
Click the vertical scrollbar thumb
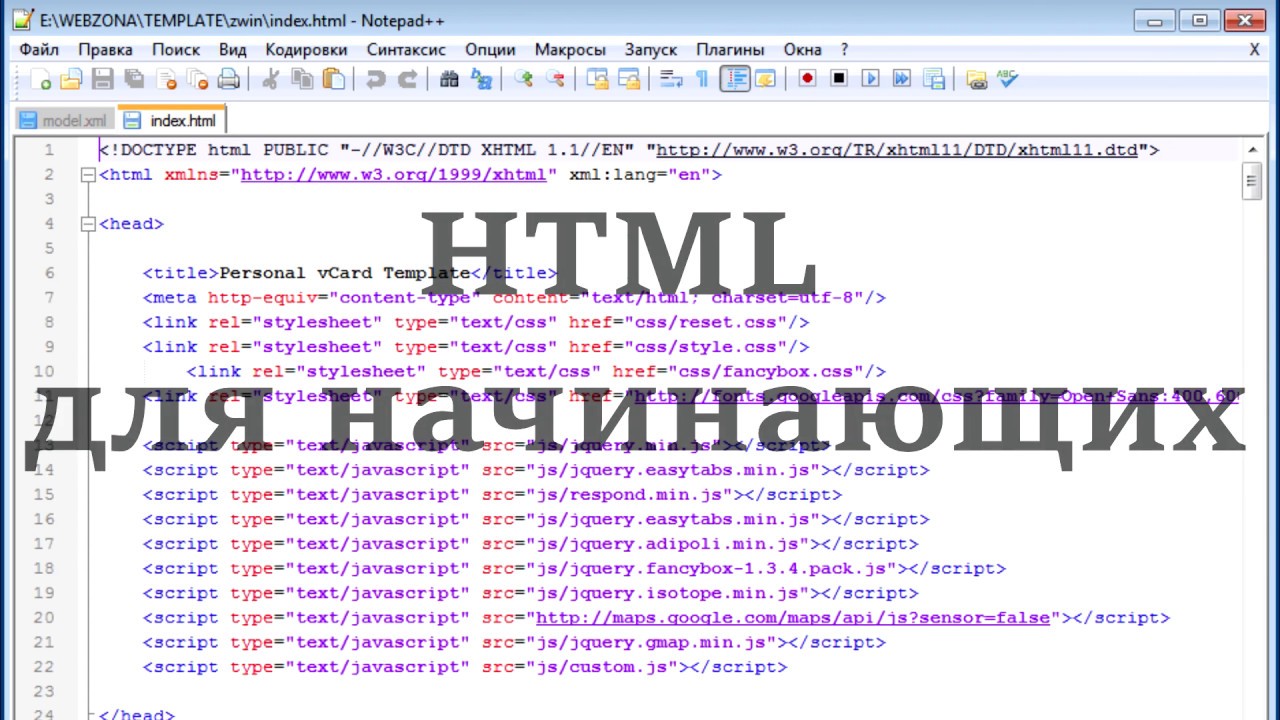pos(1251,181)
